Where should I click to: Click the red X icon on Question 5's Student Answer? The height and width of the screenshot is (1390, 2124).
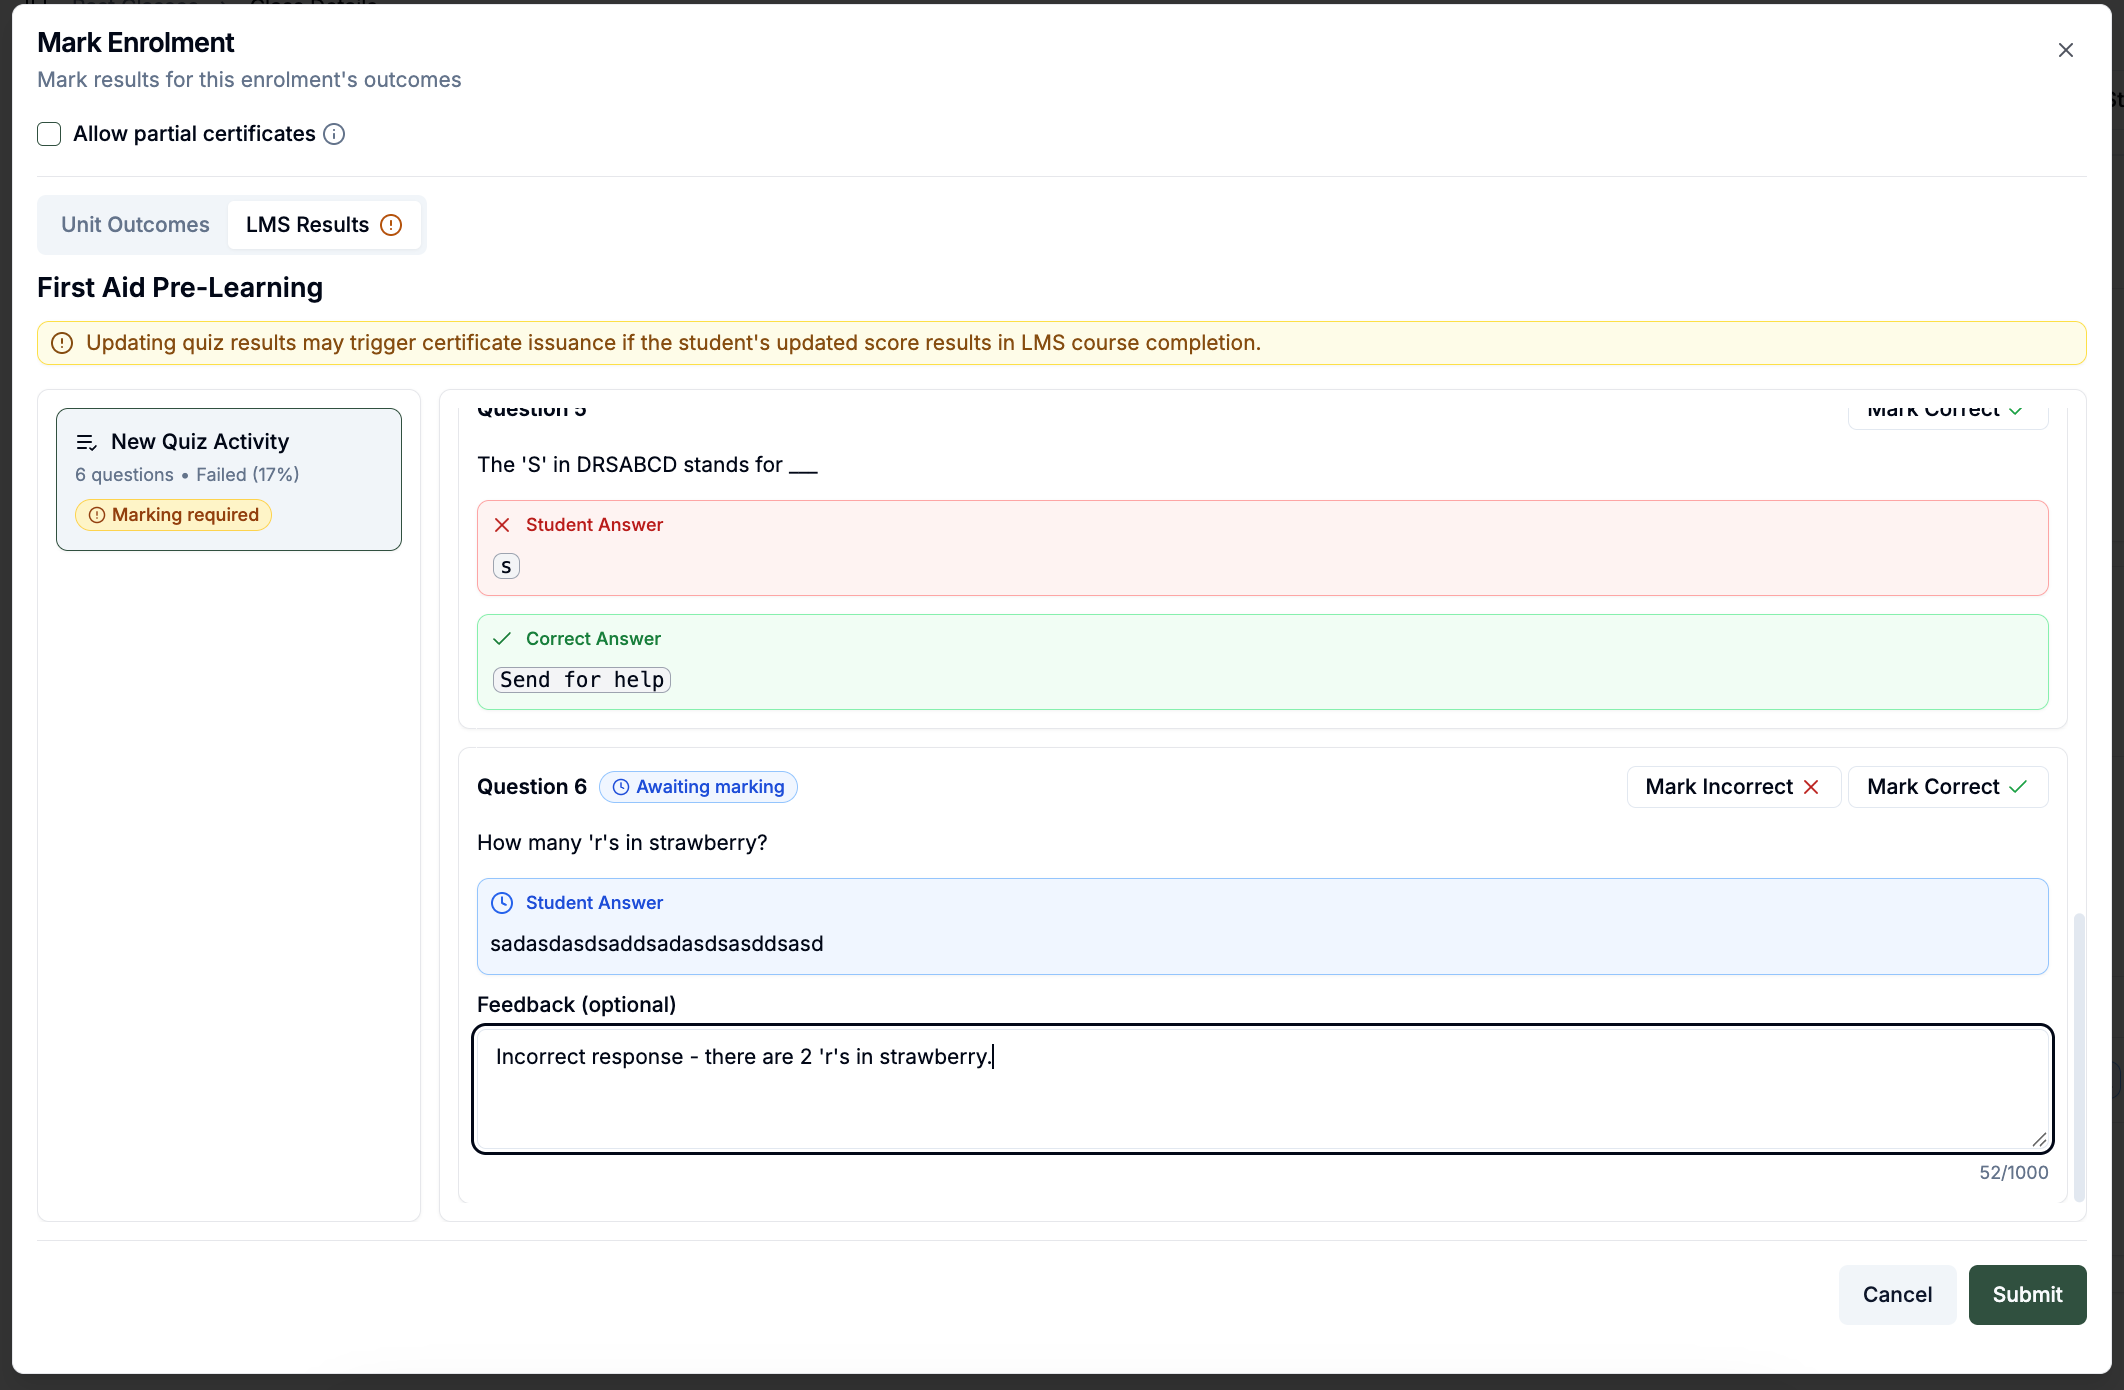(502, 525)
